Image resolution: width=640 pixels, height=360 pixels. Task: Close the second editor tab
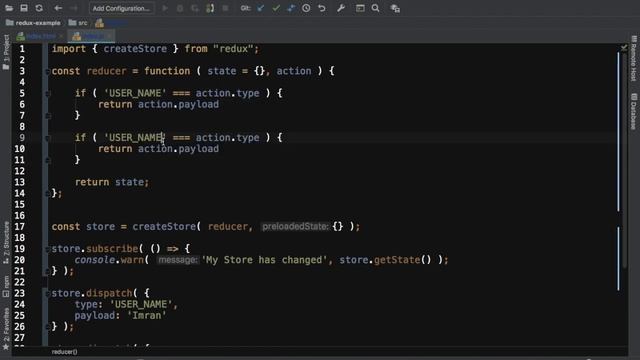[x=109, y=37]
